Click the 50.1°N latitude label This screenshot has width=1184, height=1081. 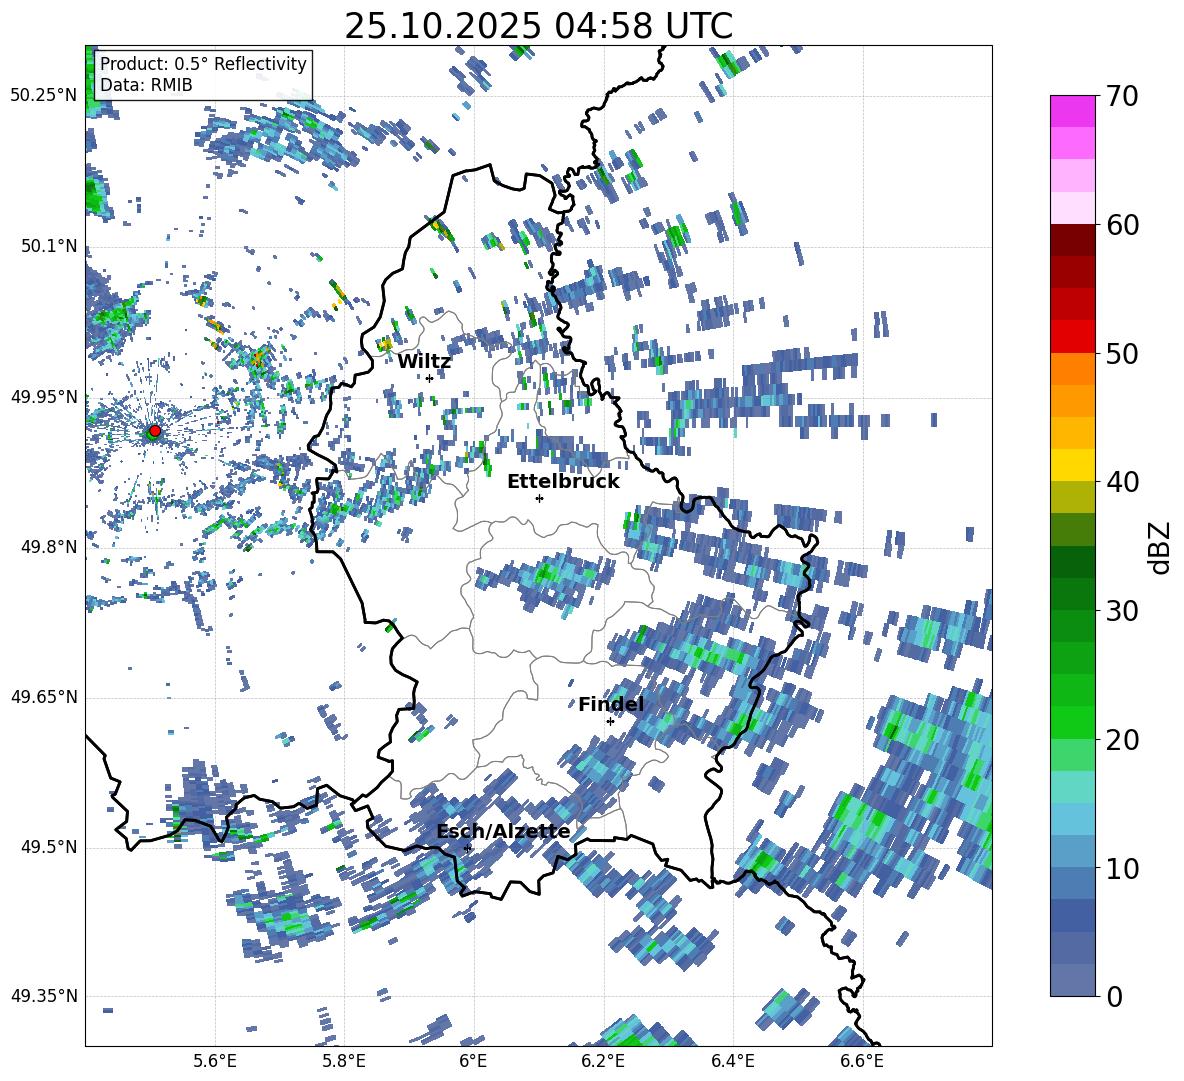coord(48,246)
